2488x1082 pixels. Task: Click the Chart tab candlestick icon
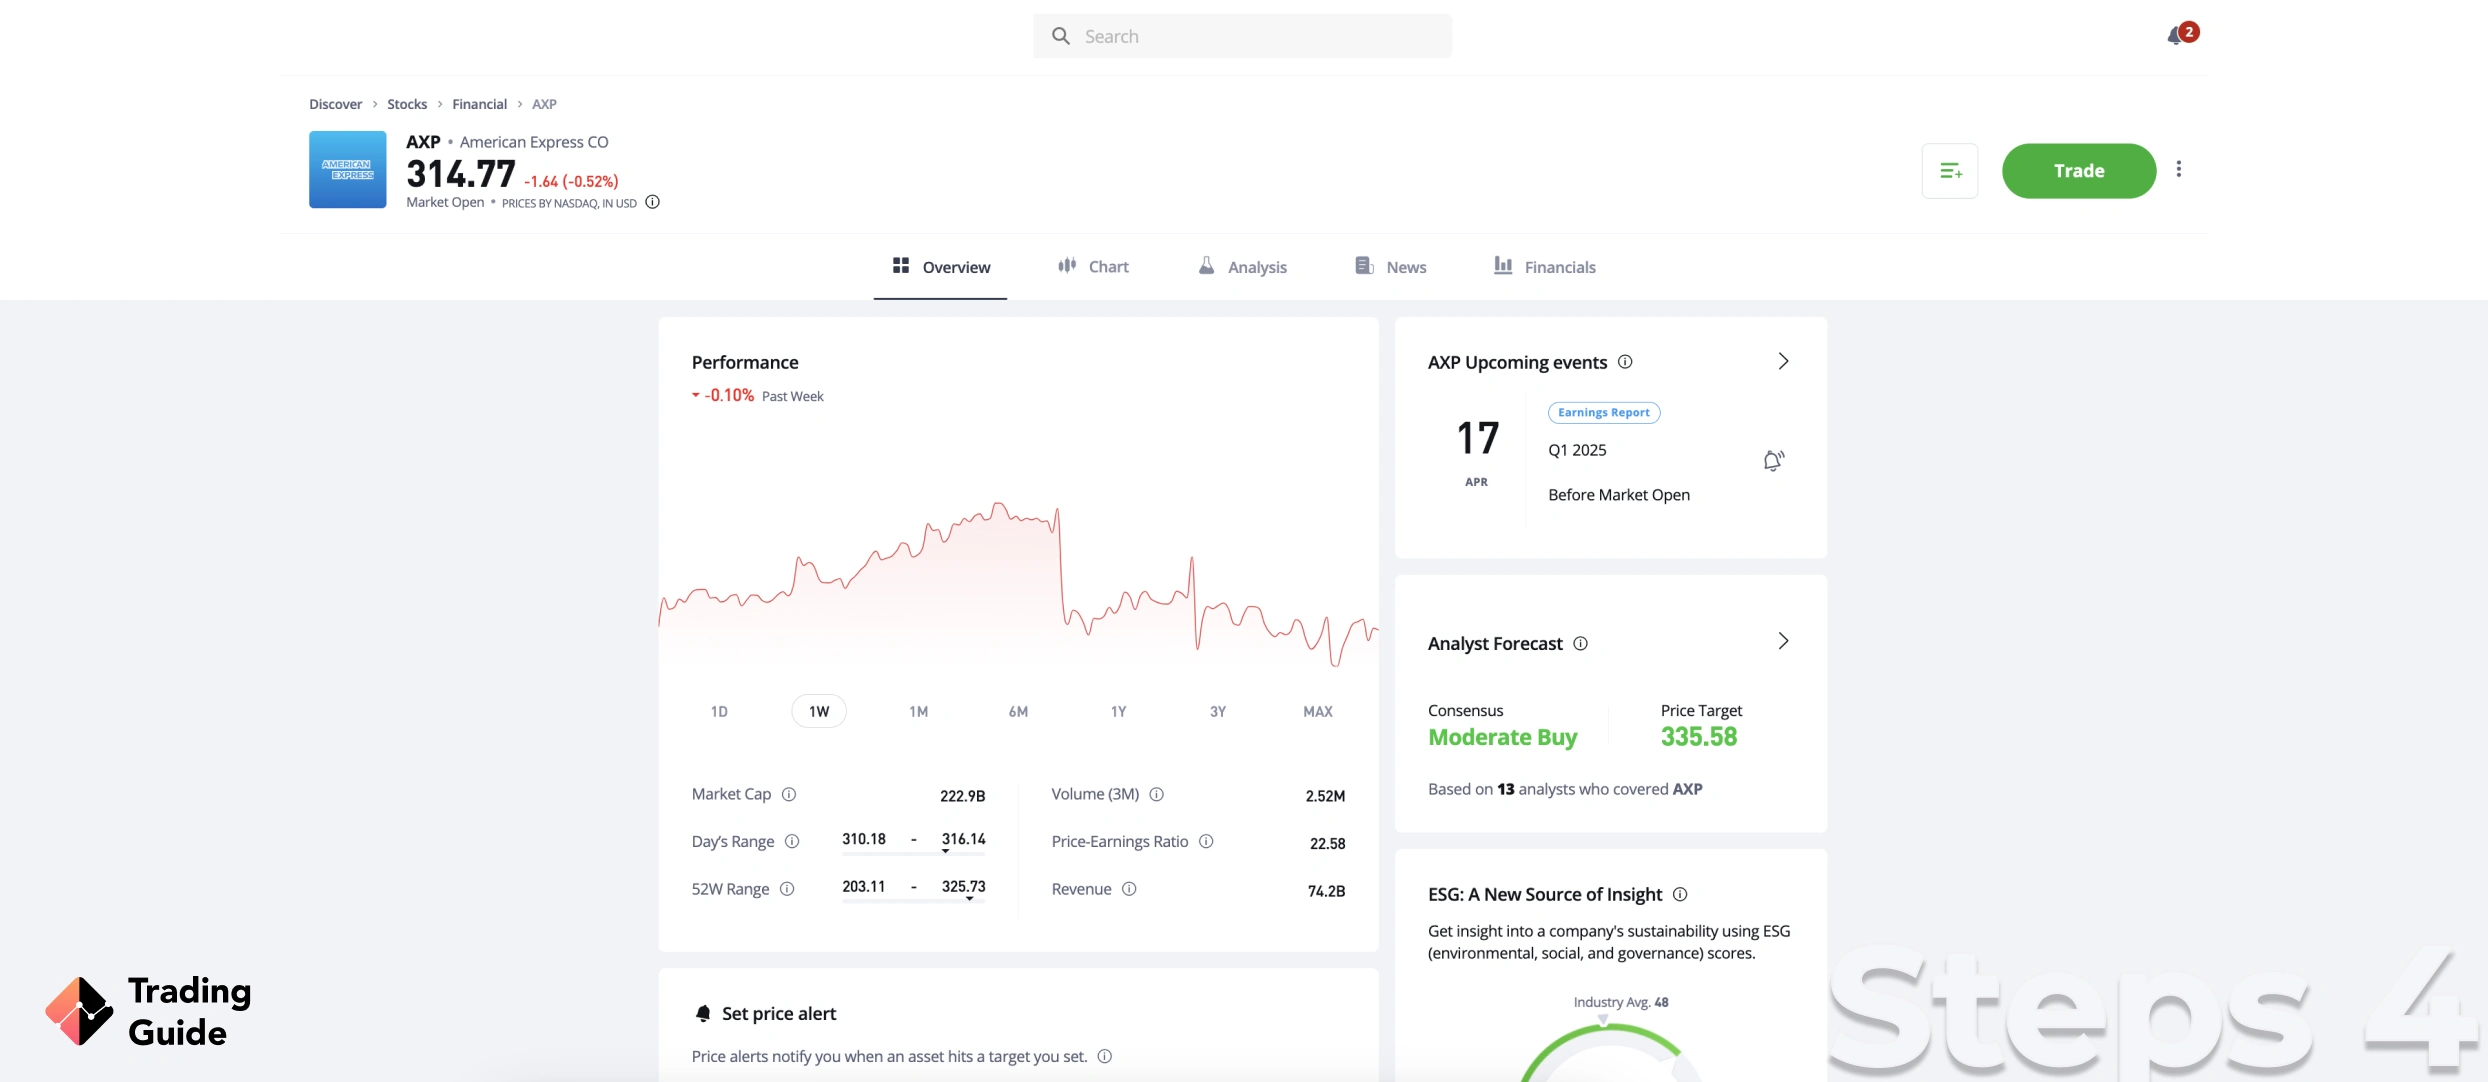(x=1067, y=265)
